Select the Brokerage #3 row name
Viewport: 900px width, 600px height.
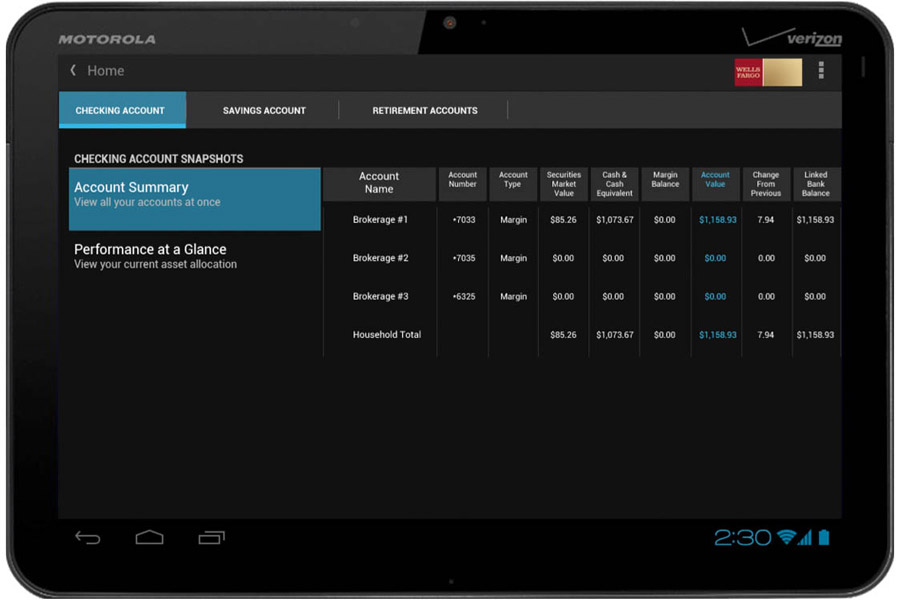click(380, 297)
